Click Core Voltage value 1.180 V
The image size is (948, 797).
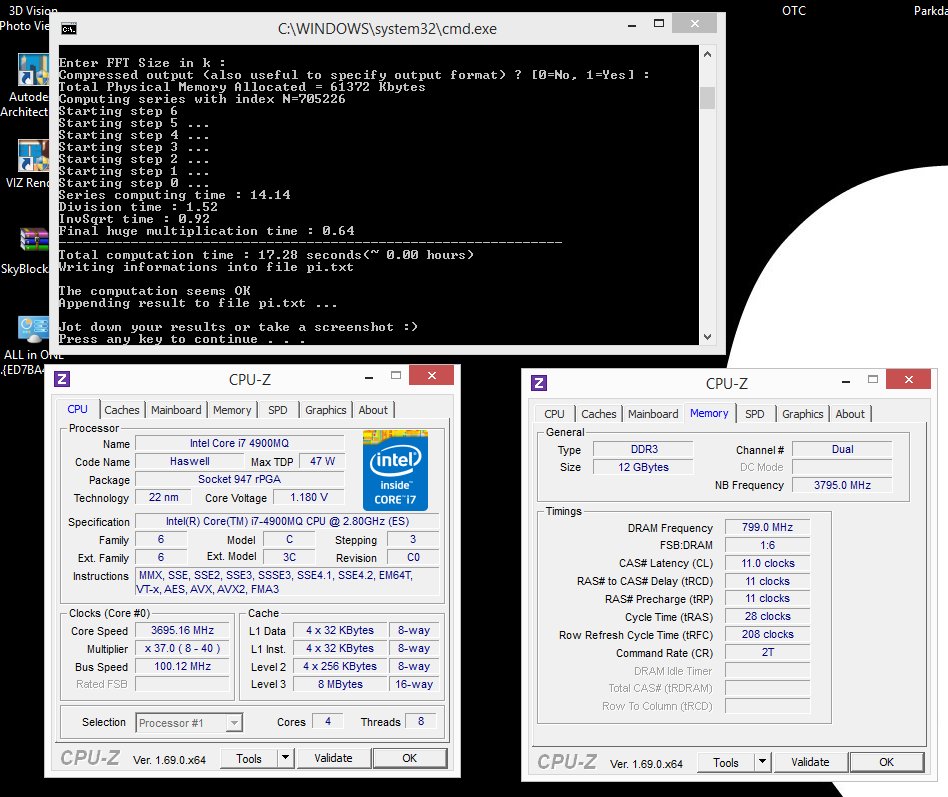point(309,498)
